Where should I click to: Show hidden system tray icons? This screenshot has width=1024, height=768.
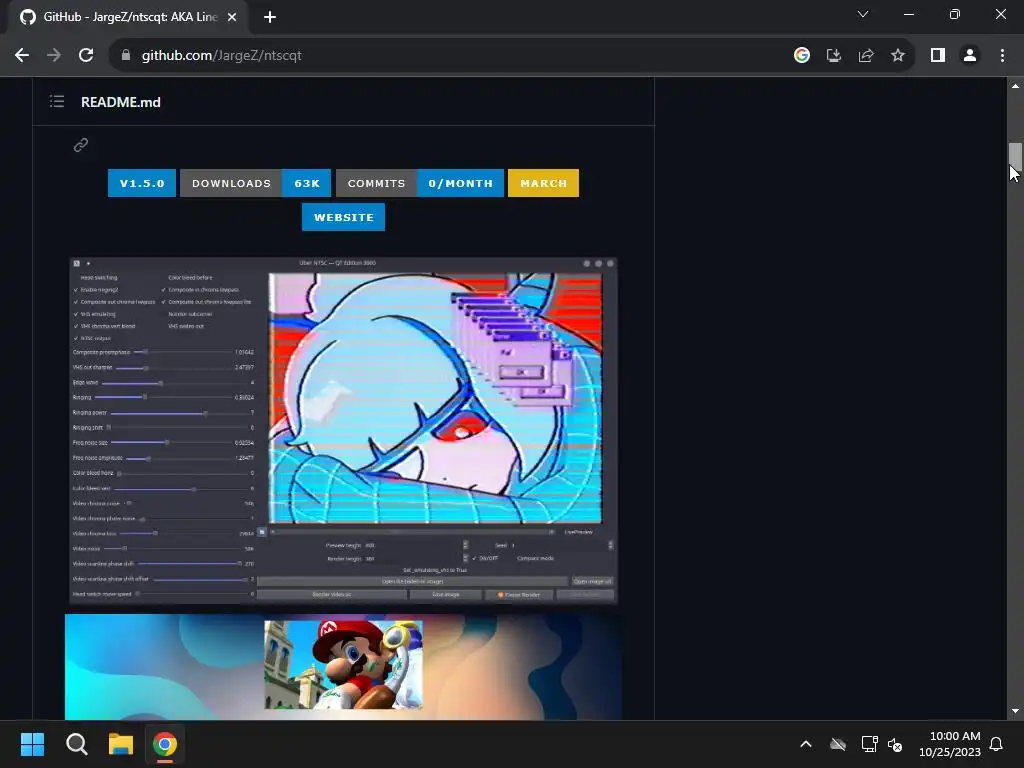(x=806, y=744)
